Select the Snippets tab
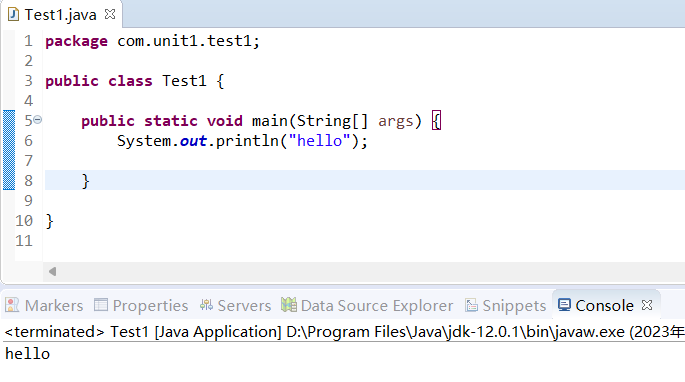Image resolution: width=685 pixels, height=382 pixels. click(x=505, y=305)
